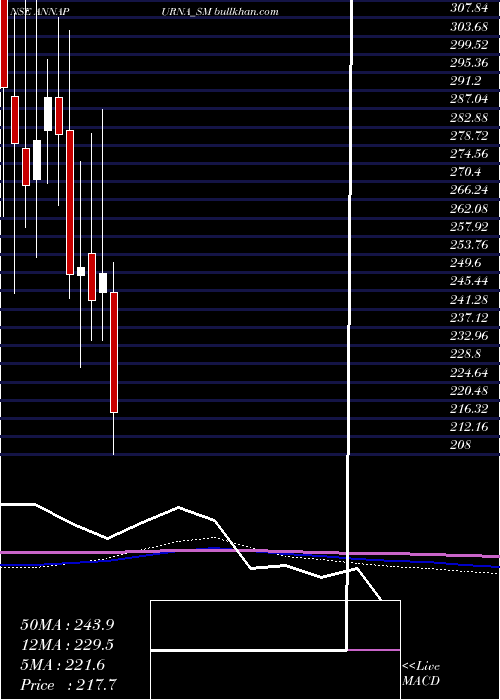Select the tall red candle falling to 249
The height and width of the screenshot is (700, 500).
point(70,202)
